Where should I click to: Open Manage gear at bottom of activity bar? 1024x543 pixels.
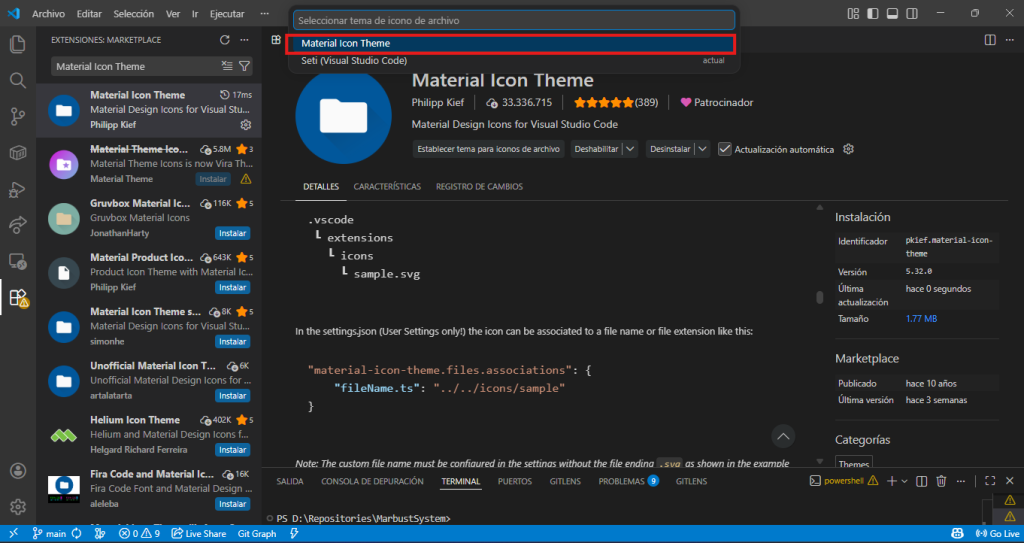pos(18,506)
